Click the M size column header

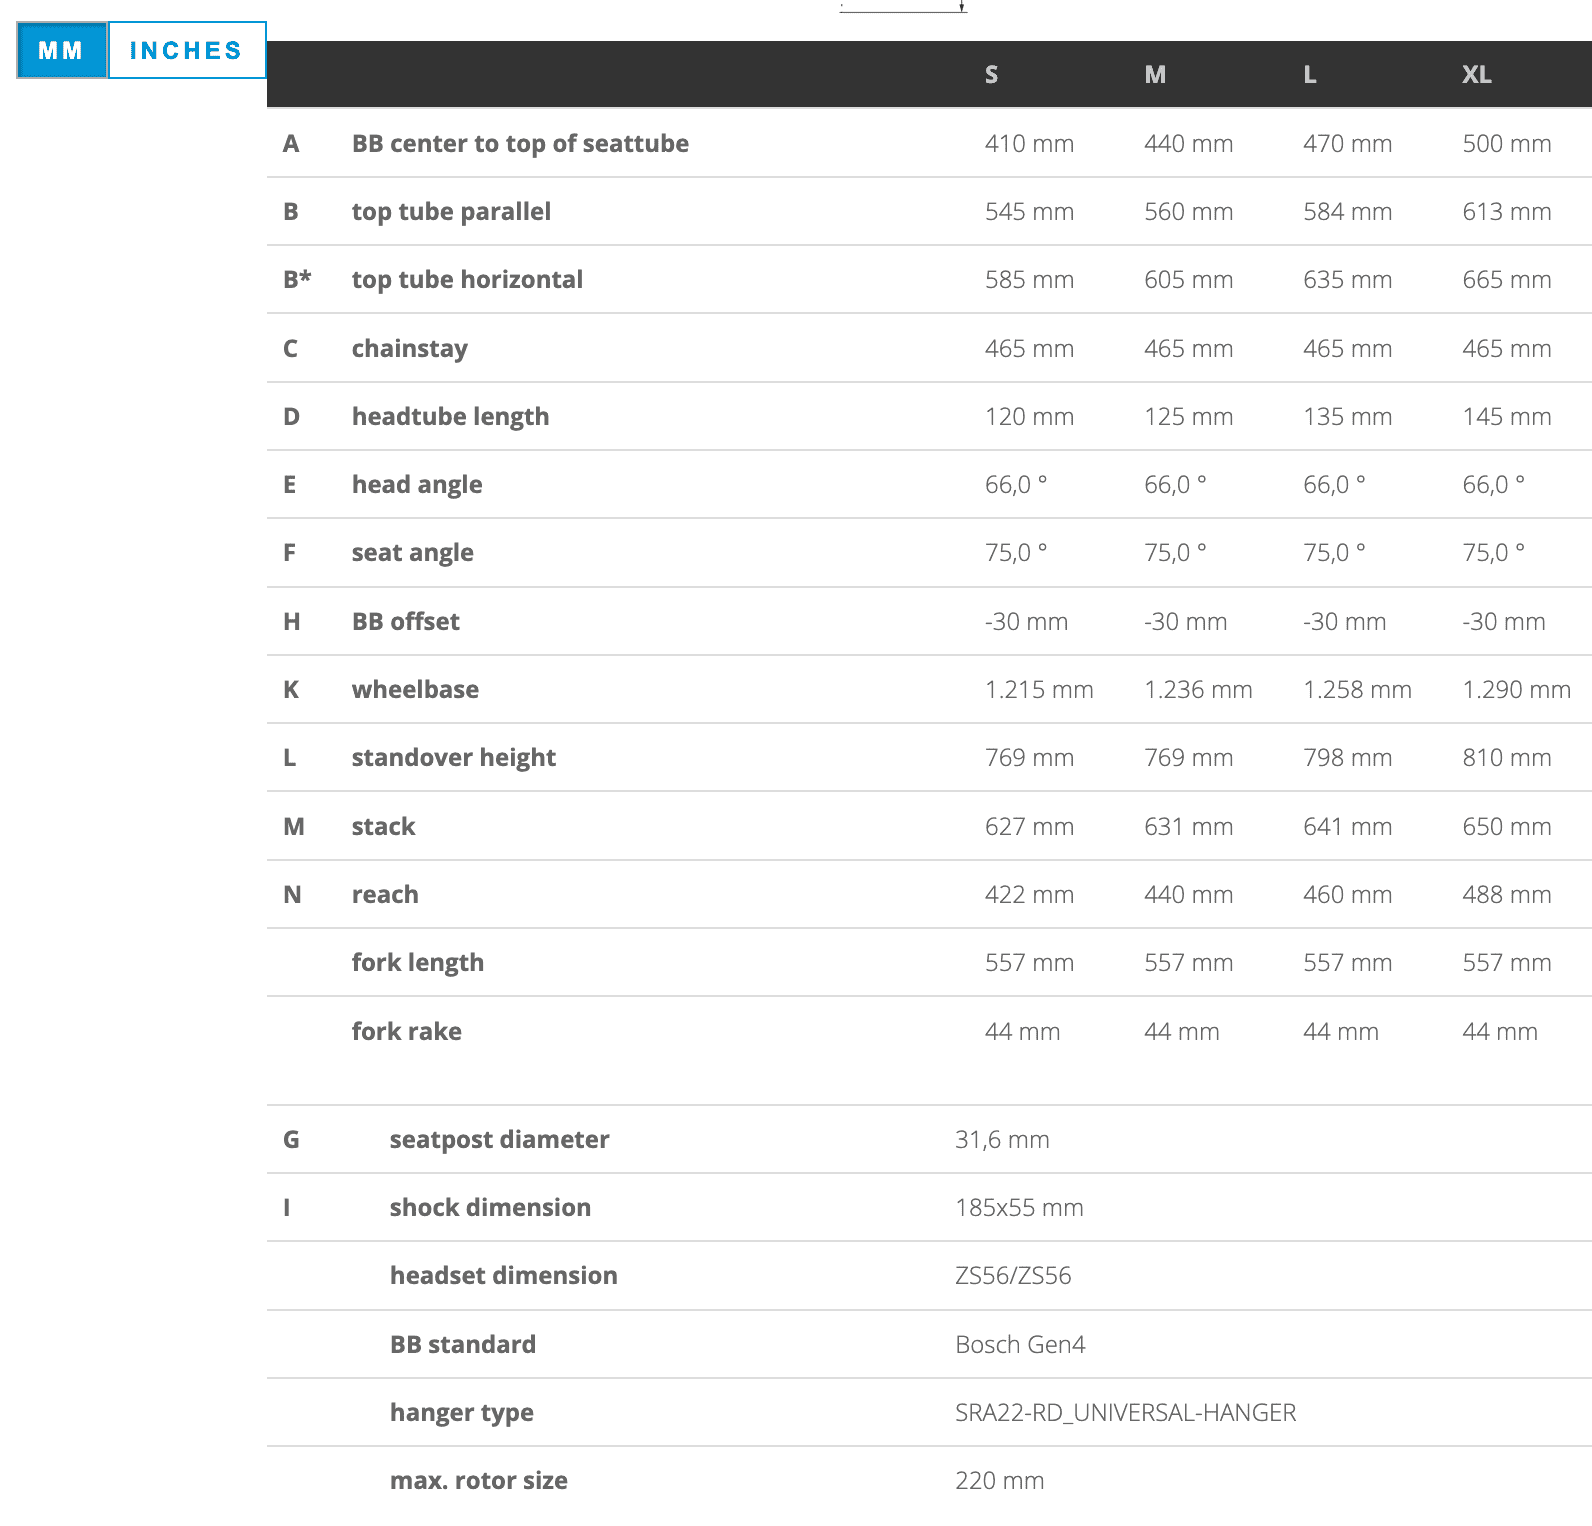(1155, 75)
